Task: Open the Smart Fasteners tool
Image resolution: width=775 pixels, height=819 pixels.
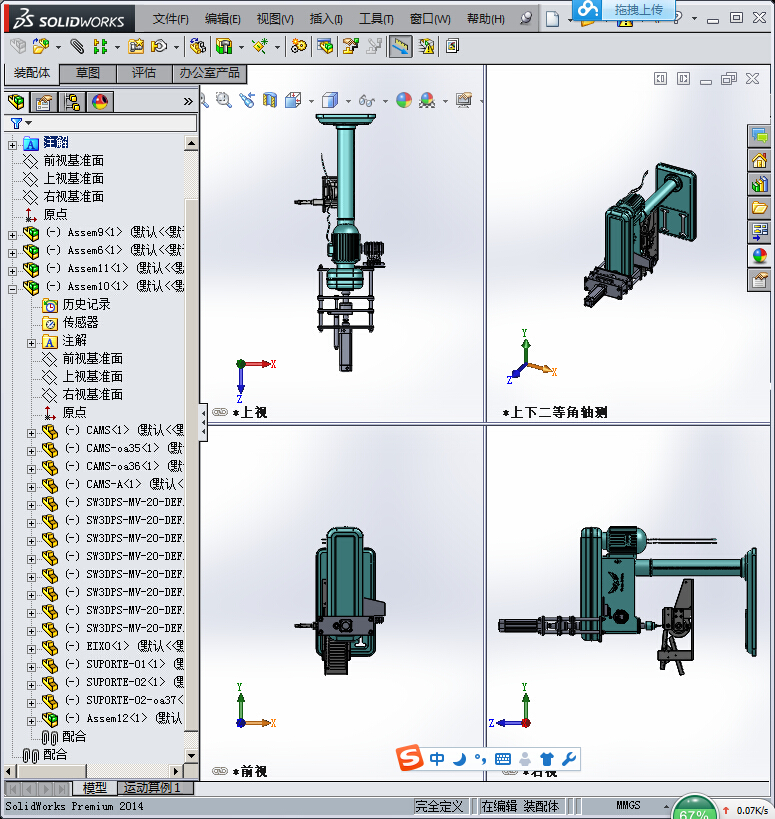Action: (x=136, y=46)
